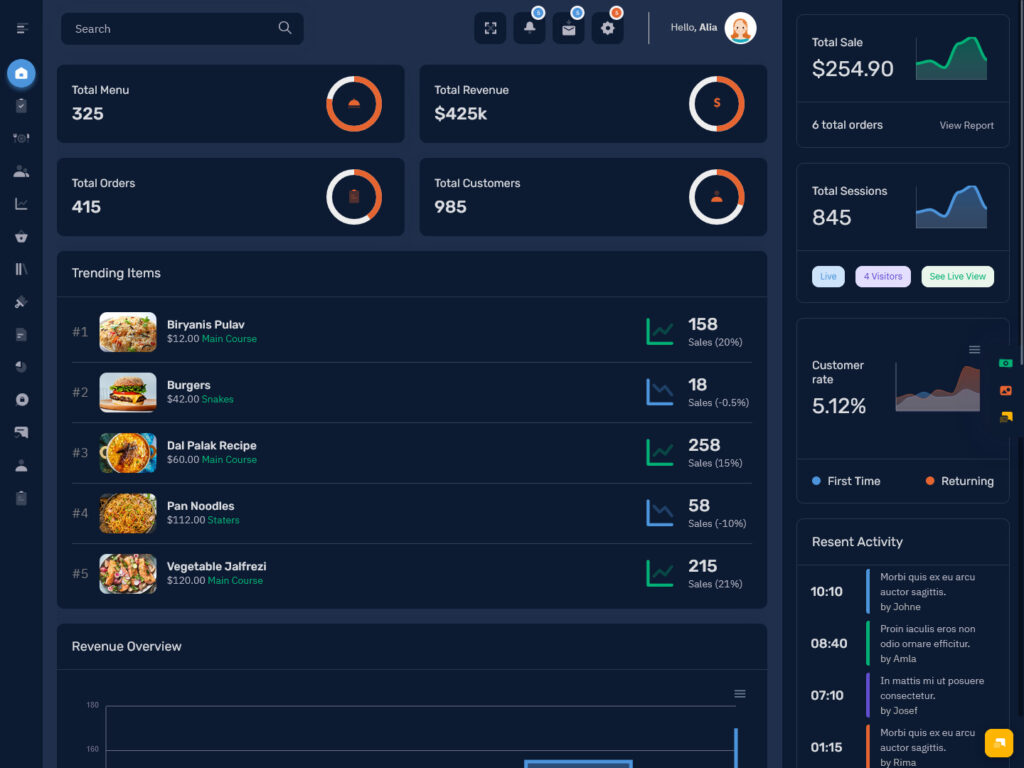
Task: Open the mail inbox icon
Action: coord(569,28)
